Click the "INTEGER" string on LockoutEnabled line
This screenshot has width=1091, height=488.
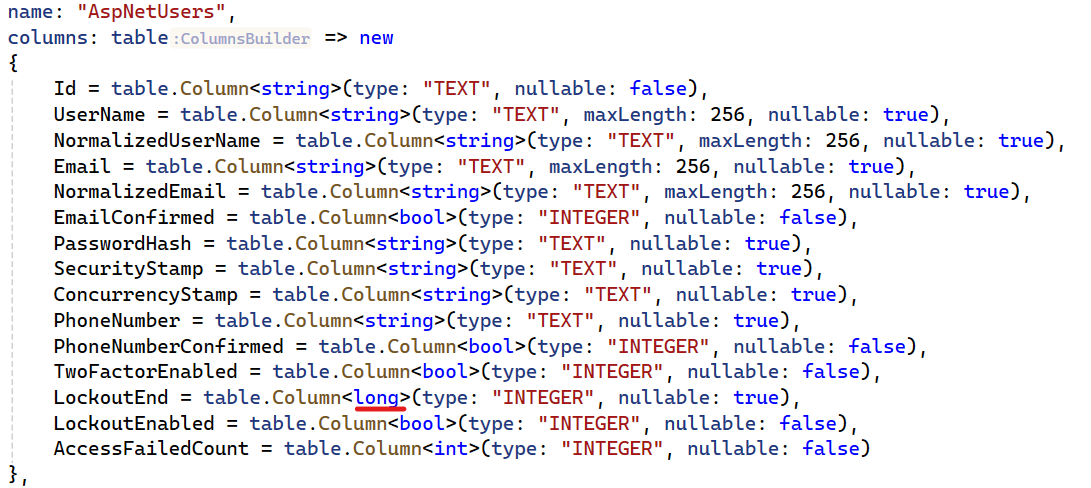pyautogui.click(x=589, y=424)
